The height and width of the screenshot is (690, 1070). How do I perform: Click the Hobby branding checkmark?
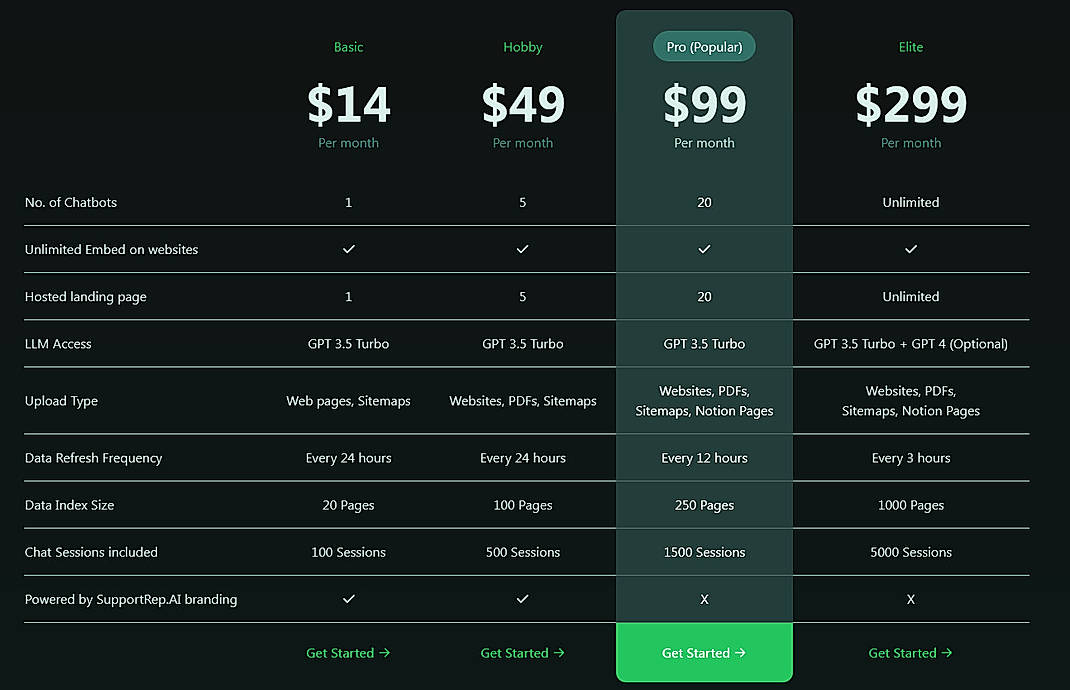click(x=522, y=599)
